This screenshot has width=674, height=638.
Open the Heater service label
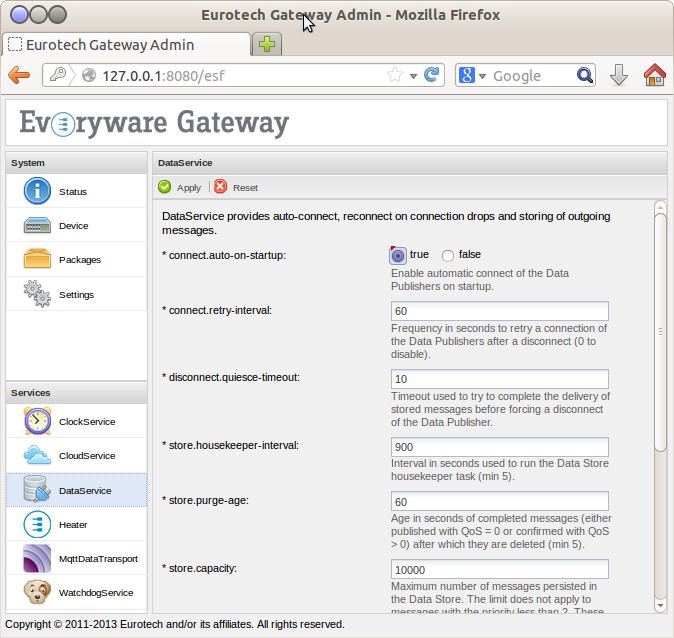pyautogui.click(x=73, y=525)
